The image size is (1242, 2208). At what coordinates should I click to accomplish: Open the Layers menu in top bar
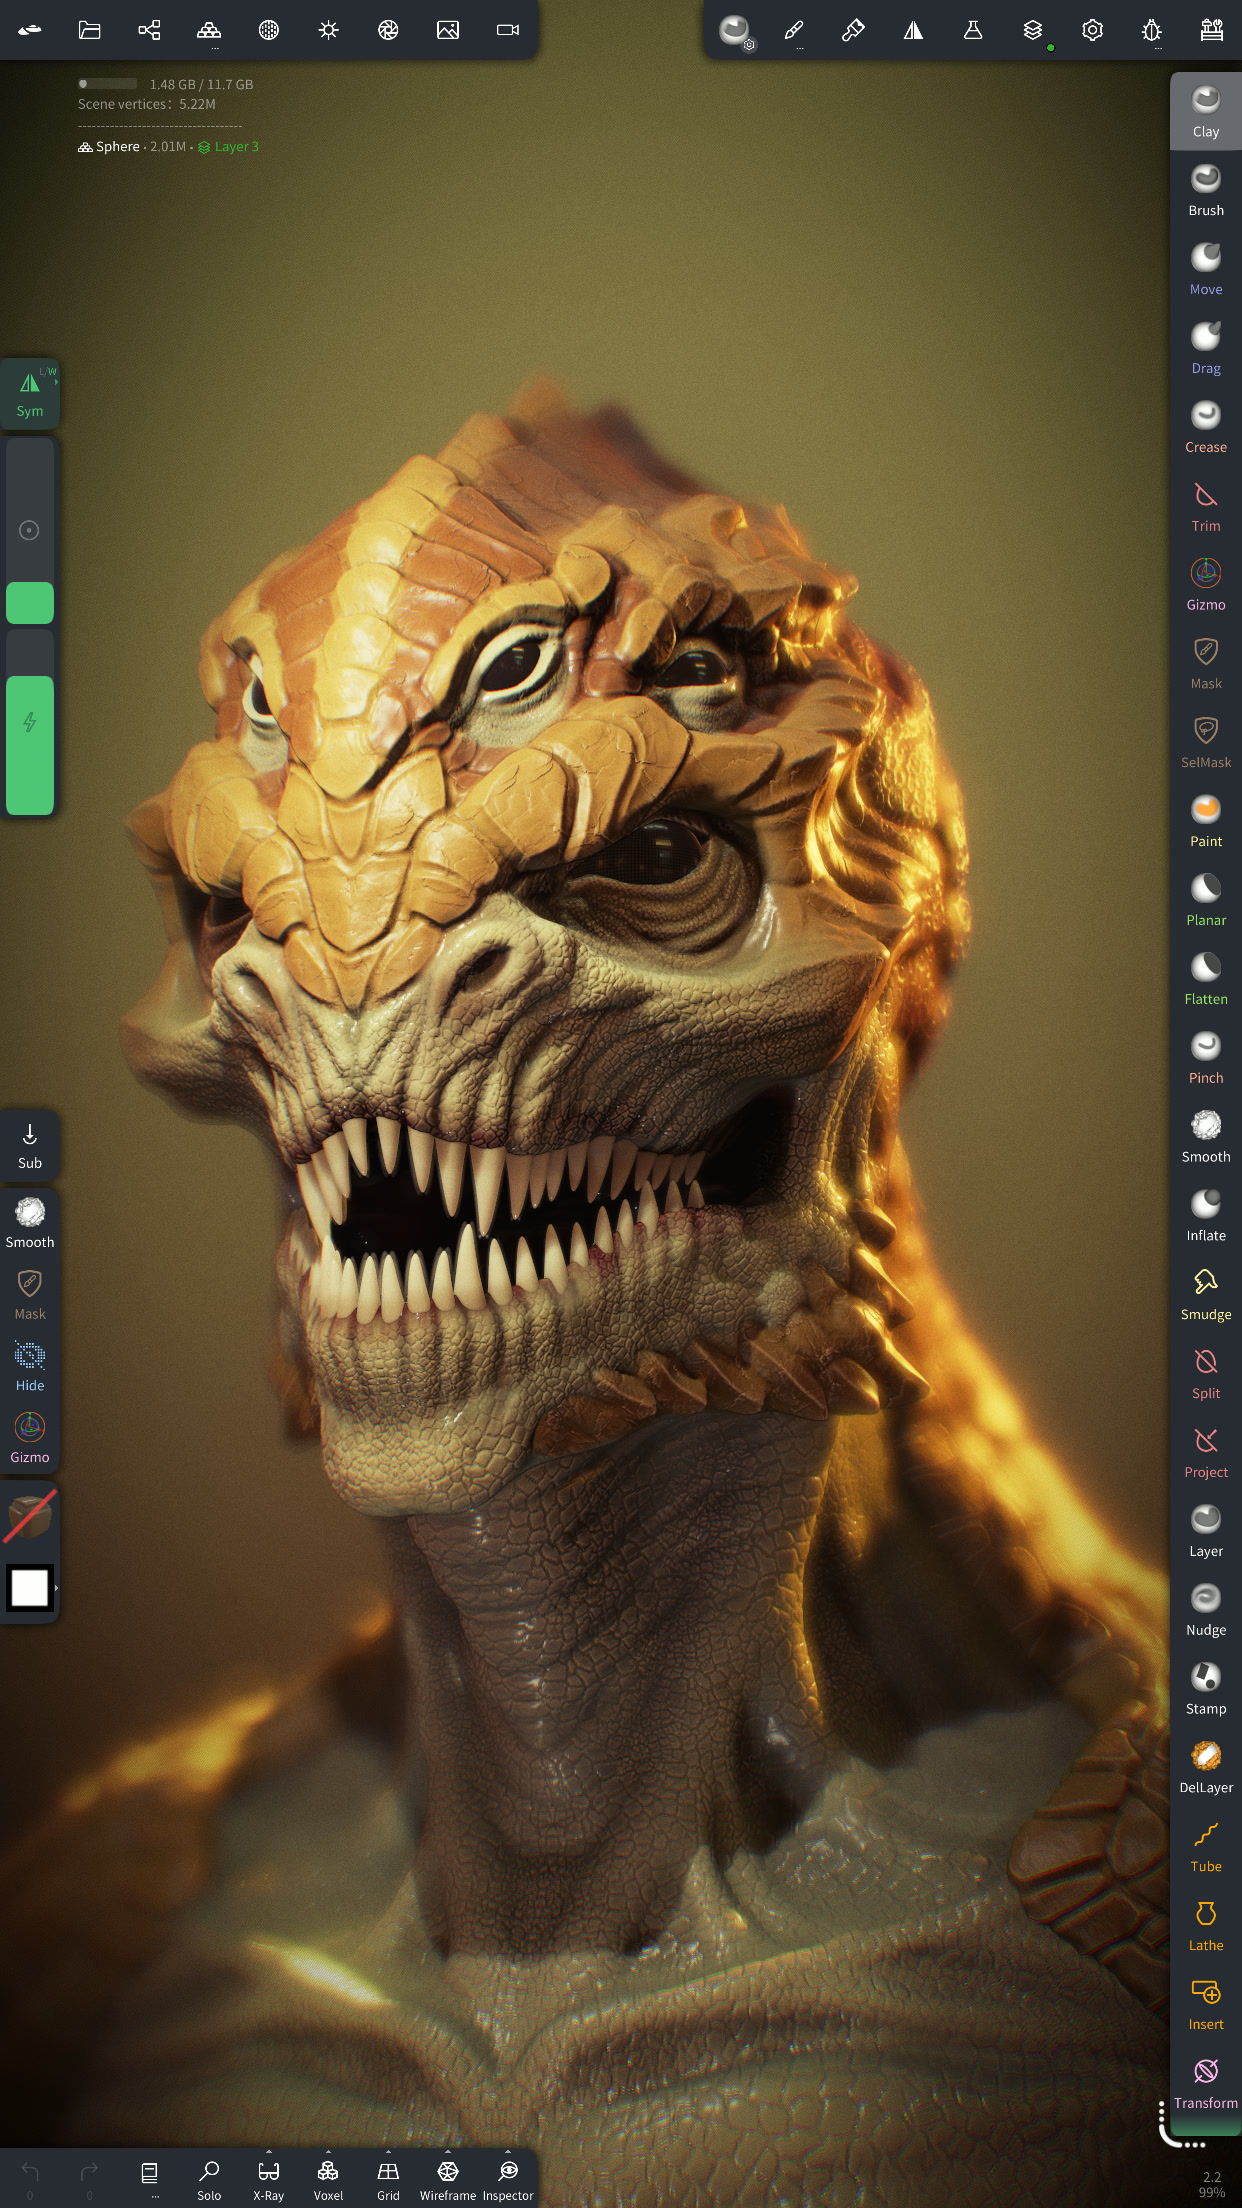1032,30
